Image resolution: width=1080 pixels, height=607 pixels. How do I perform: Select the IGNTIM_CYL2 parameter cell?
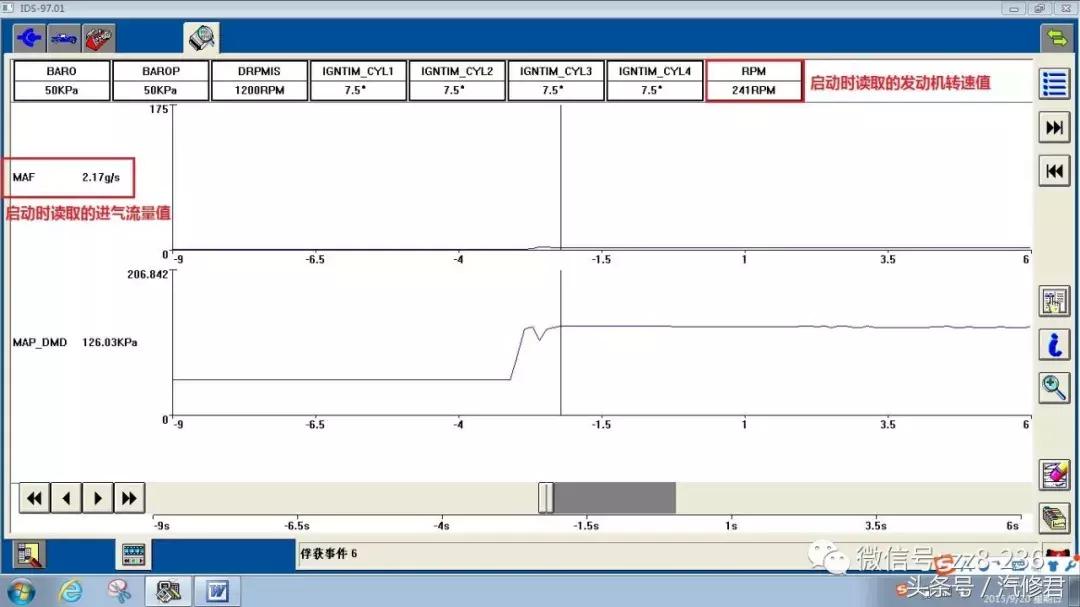[457, 81]
